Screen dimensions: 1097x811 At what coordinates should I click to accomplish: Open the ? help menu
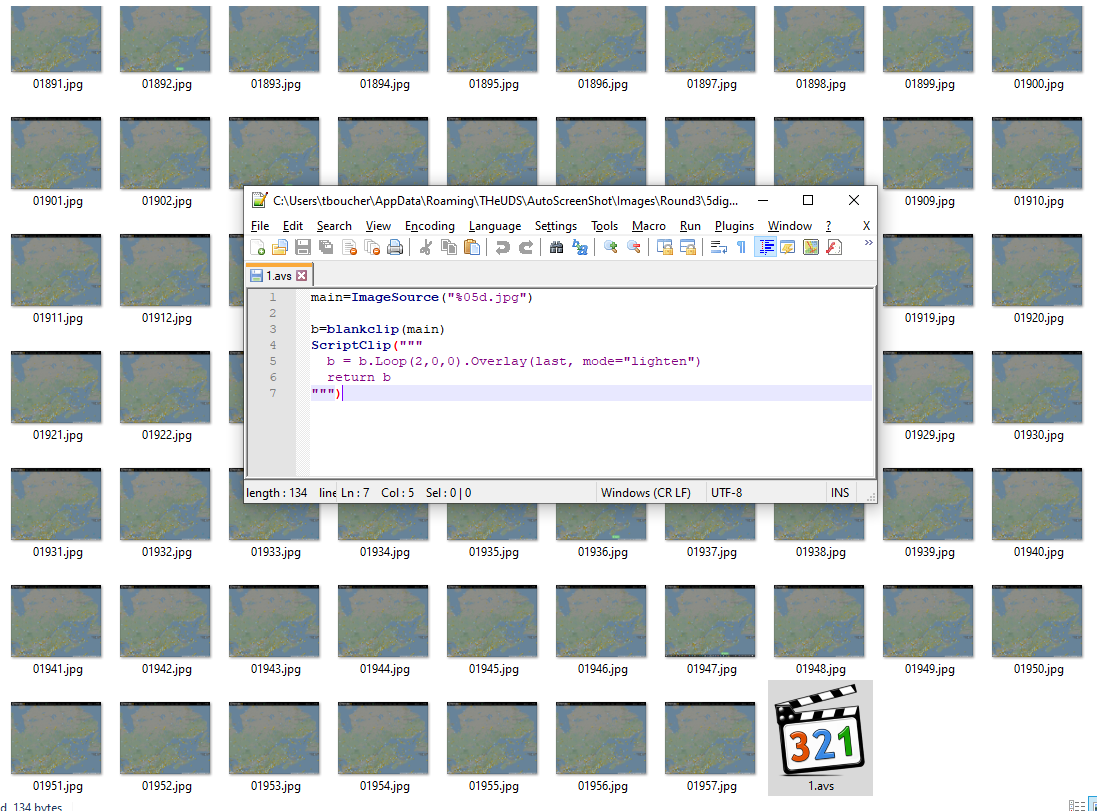click(828, 226)
